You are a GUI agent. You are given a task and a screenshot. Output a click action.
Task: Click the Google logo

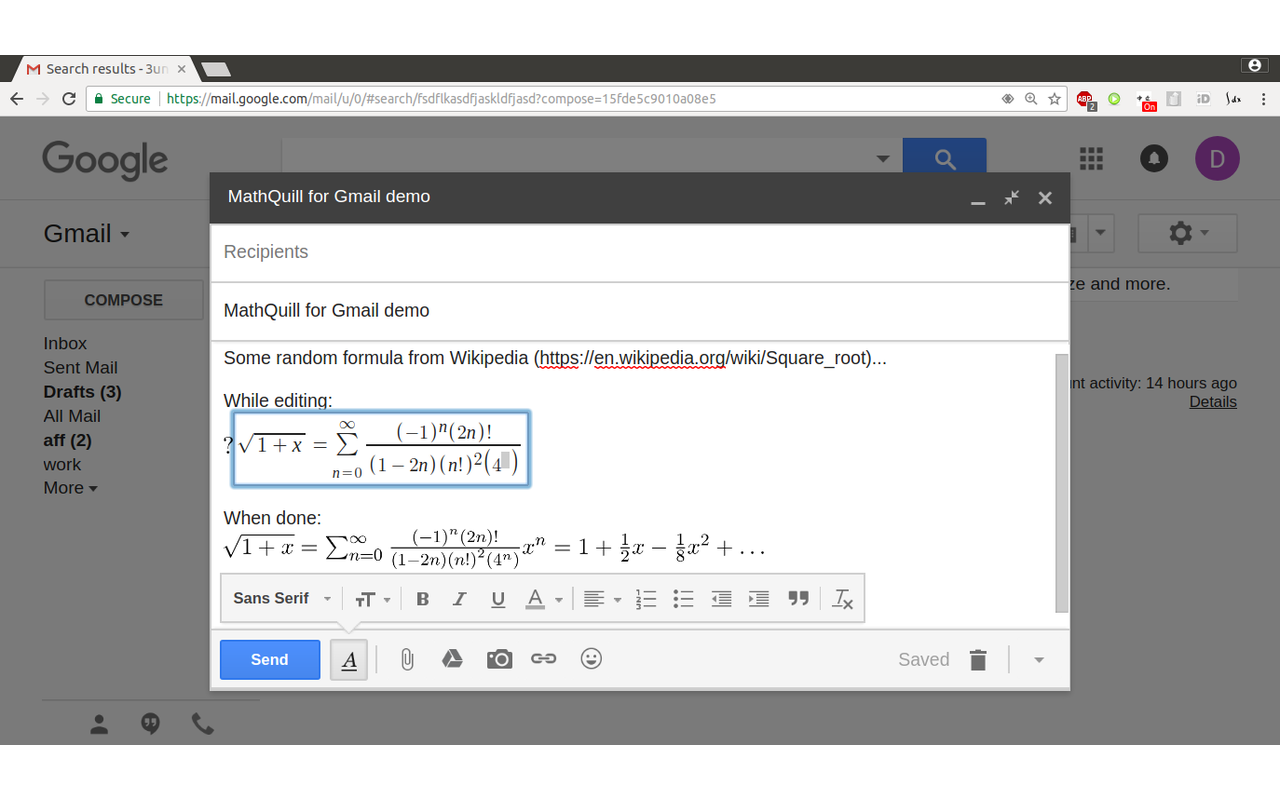click(x=105, y=160)
